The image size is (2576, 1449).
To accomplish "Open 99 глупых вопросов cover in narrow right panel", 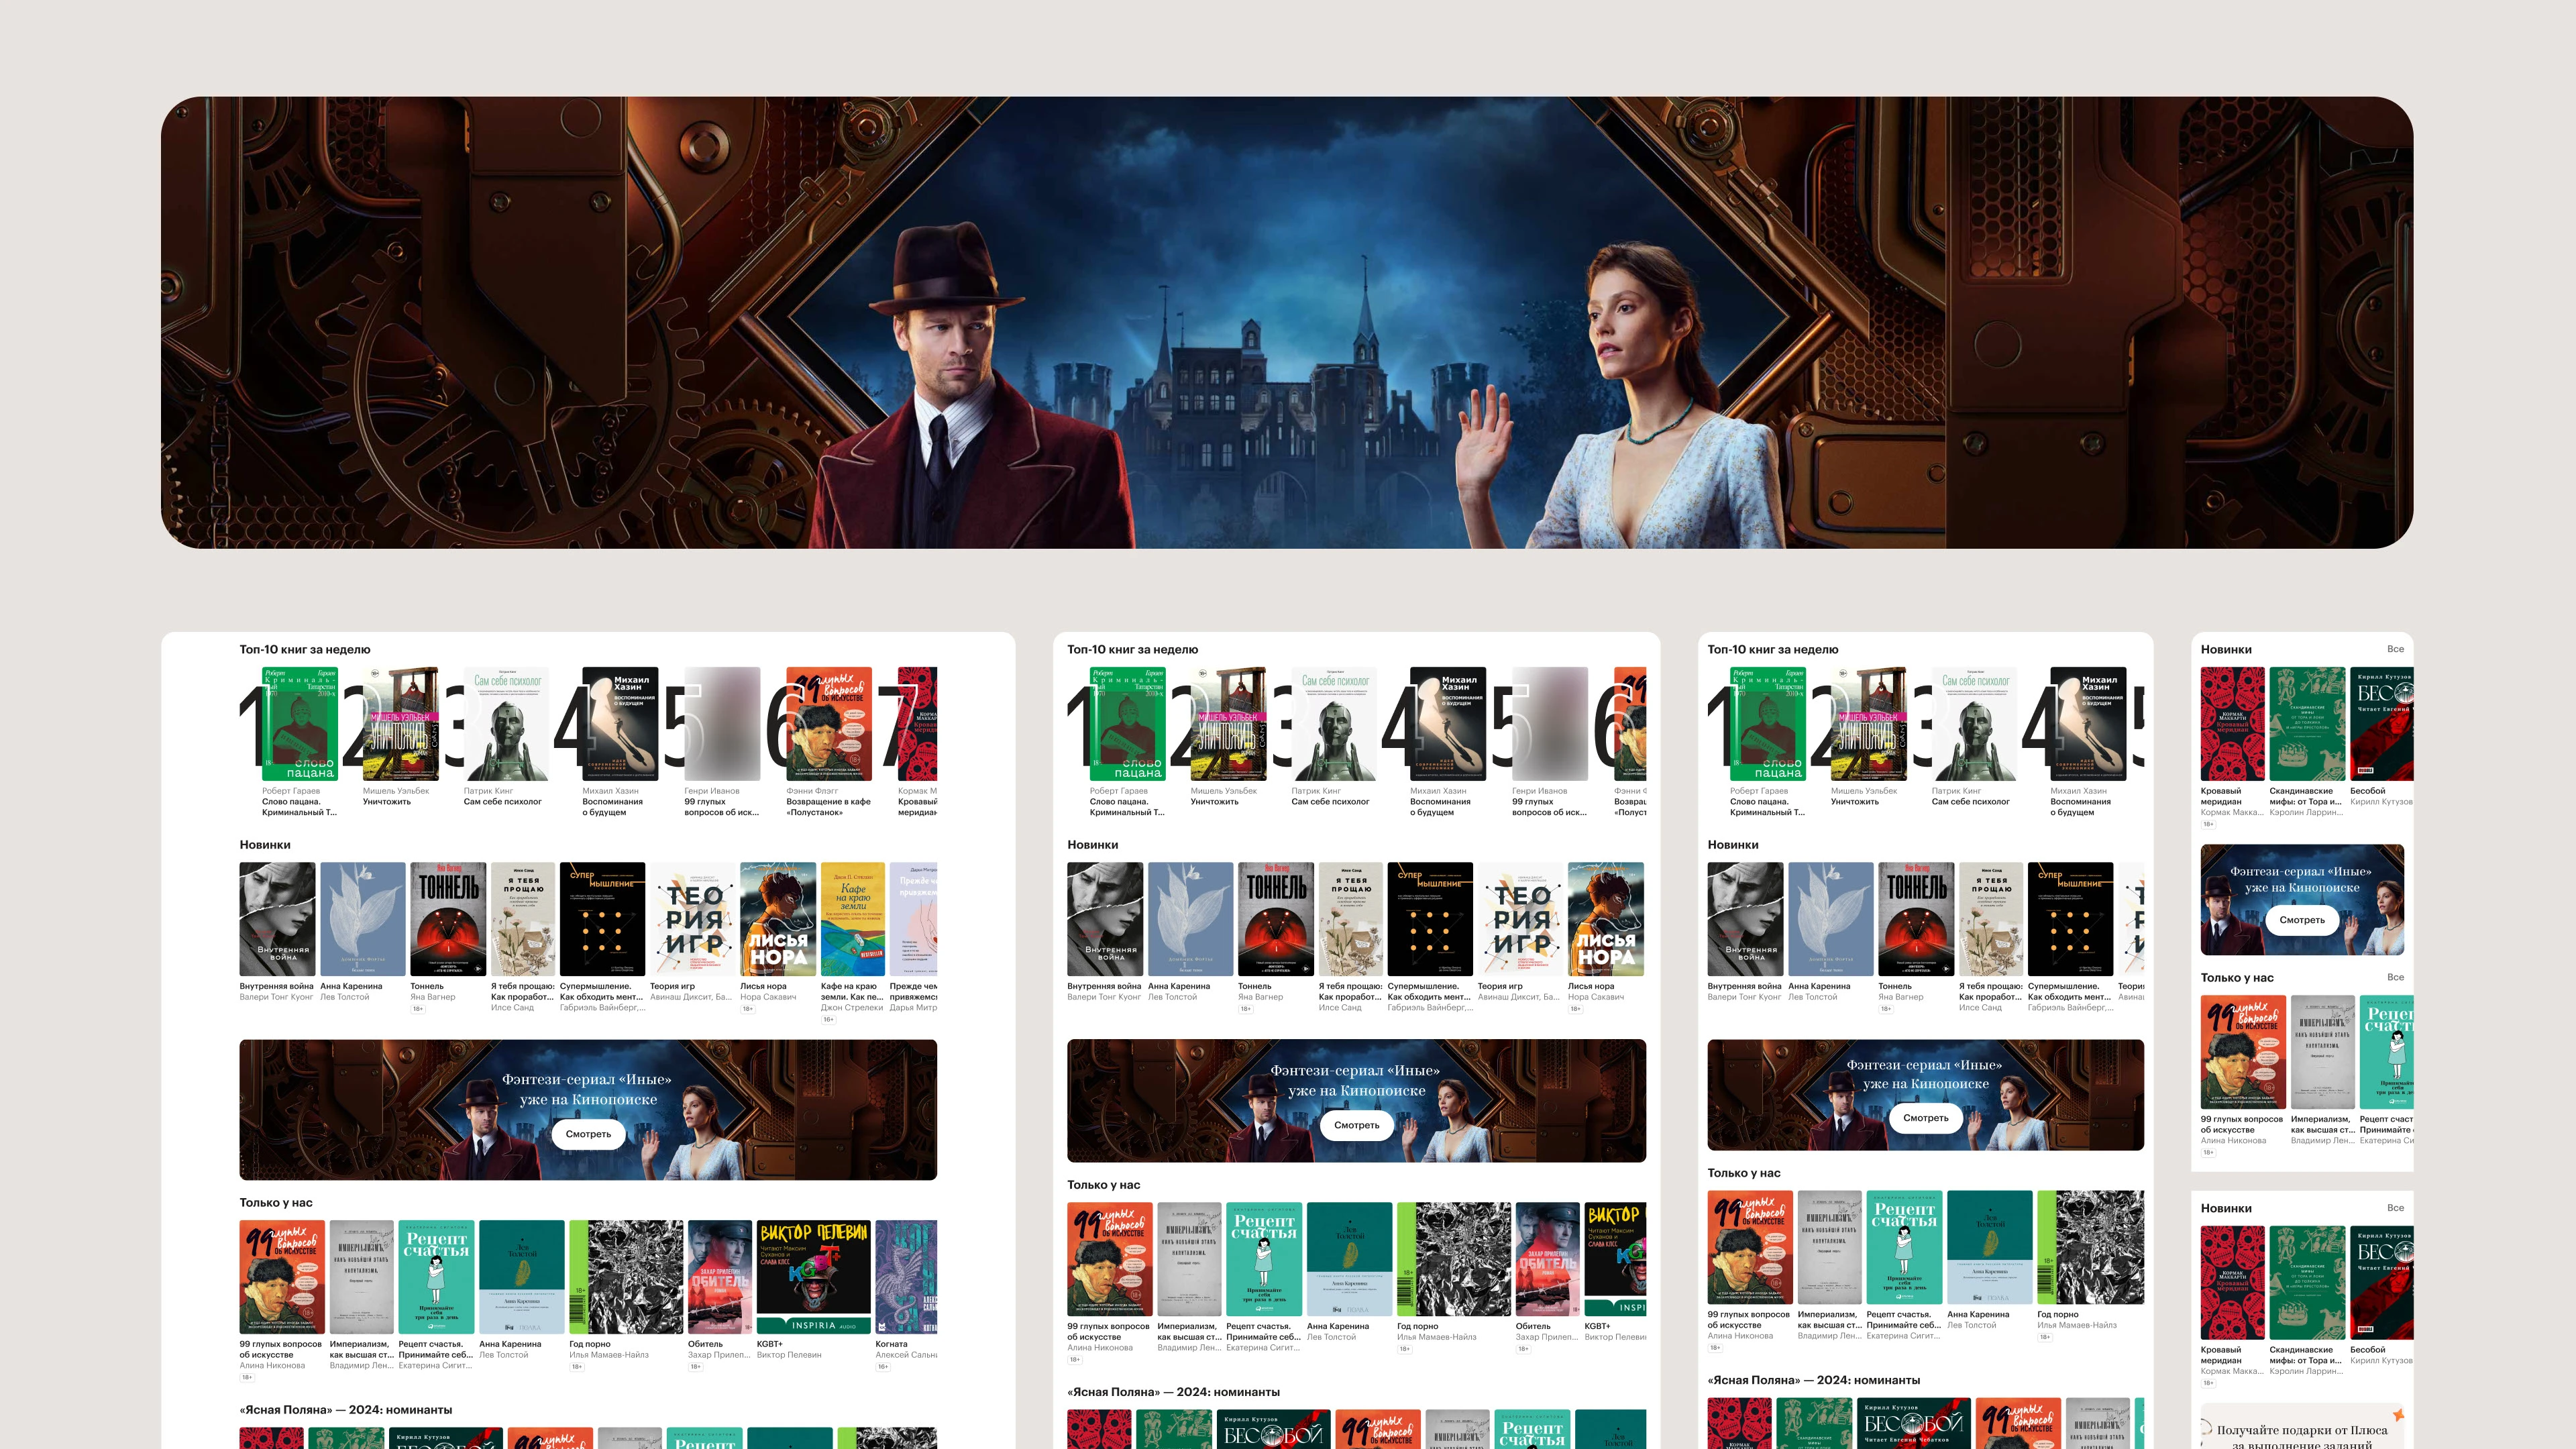I will pyautogui.click(x=2243, y=1052).
